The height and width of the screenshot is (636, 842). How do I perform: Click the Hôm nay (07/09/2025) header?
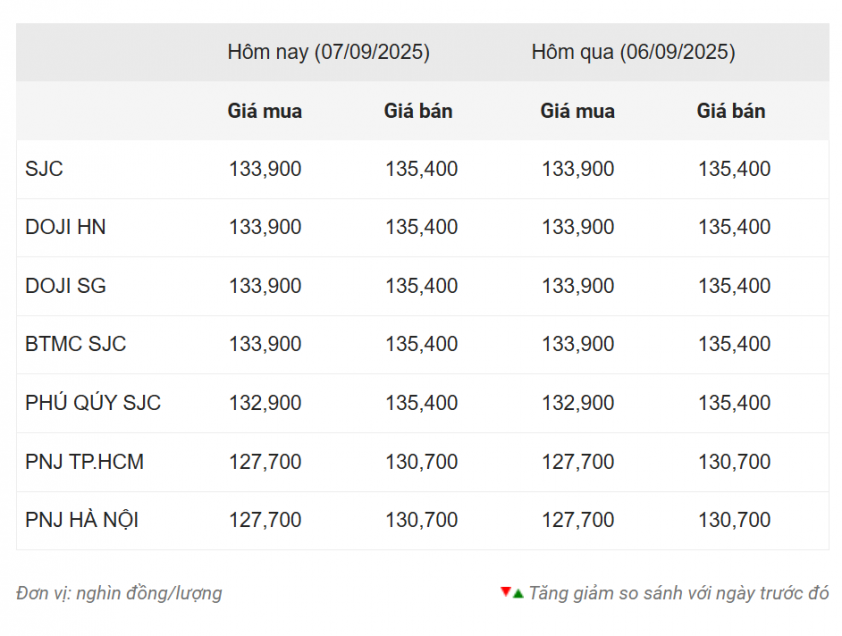(329, 52)
